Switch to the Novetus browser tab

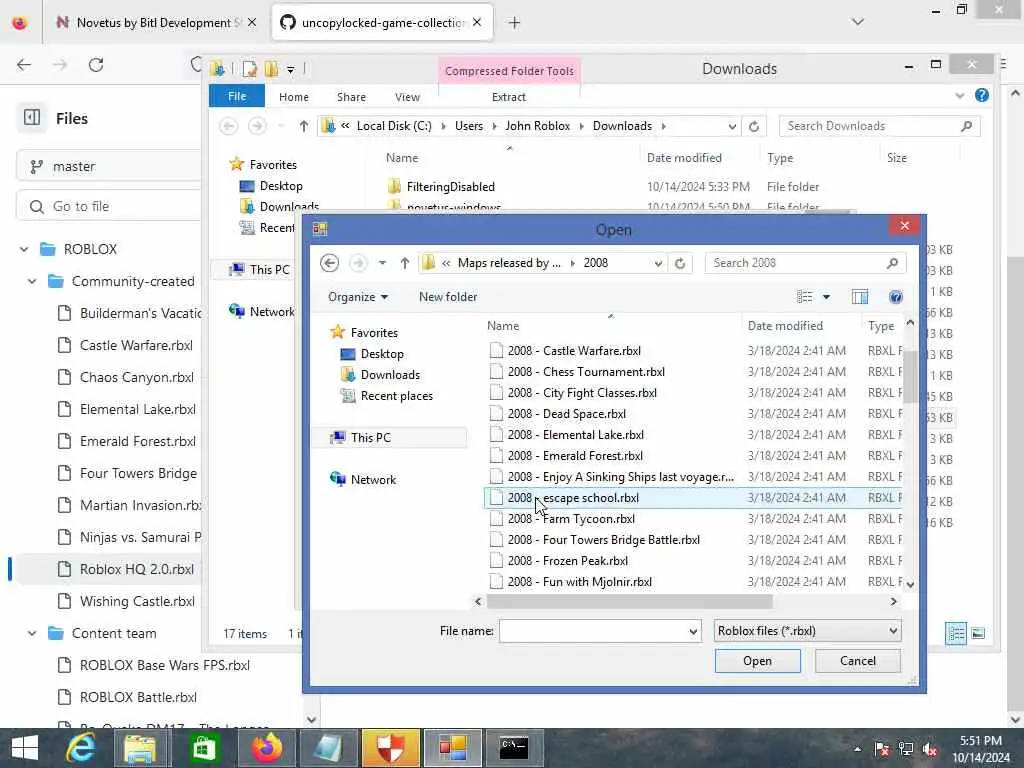pos(155,23)
